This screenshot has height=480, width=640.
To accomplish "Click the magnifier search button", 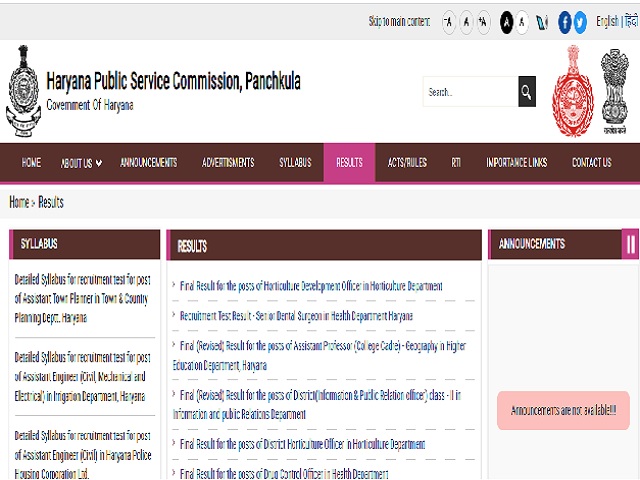I will [x=527, y=91].
